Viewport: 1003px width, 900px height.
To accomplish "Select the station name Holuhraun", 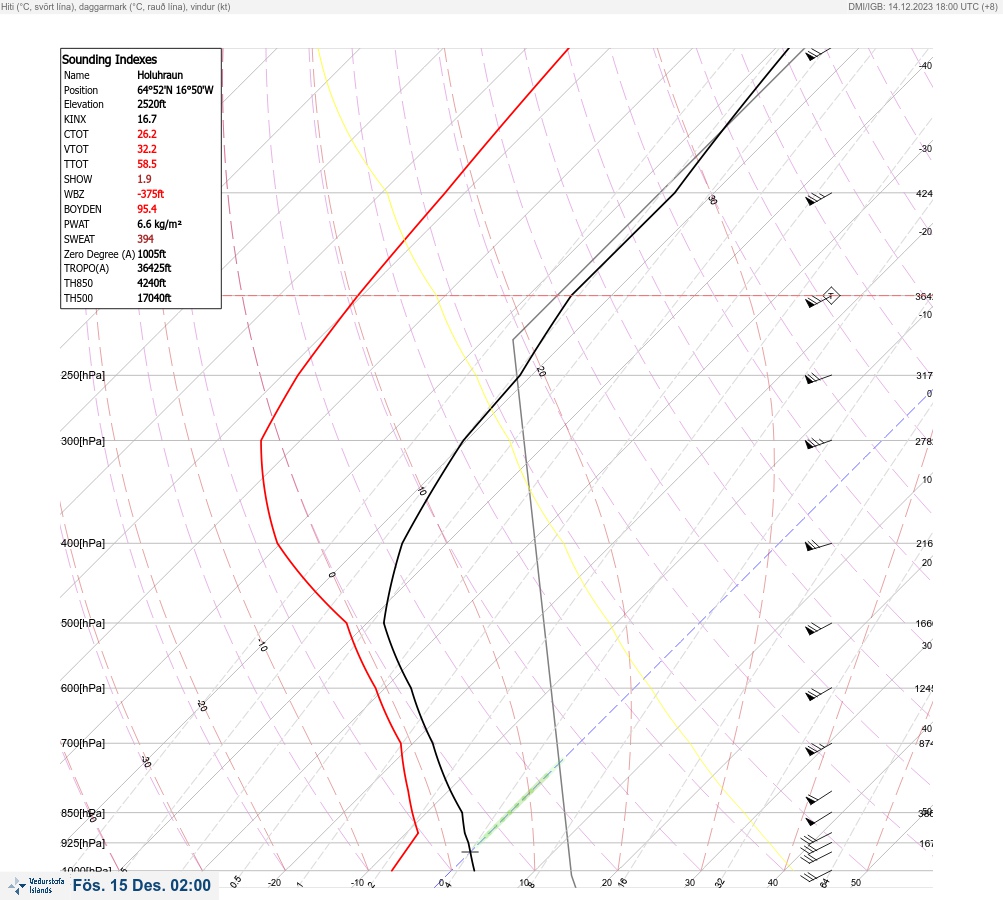I will [x=160, y=75].
